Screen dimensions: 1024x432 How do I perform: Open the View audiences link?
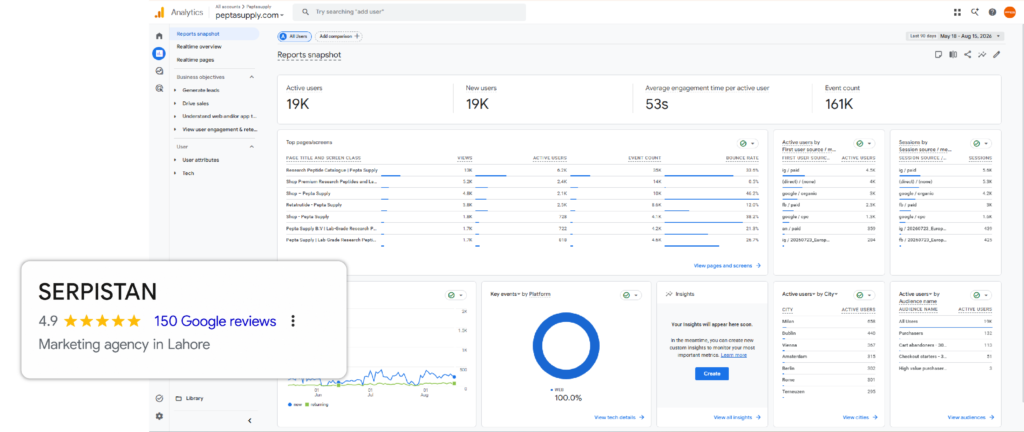coord(970,417)
